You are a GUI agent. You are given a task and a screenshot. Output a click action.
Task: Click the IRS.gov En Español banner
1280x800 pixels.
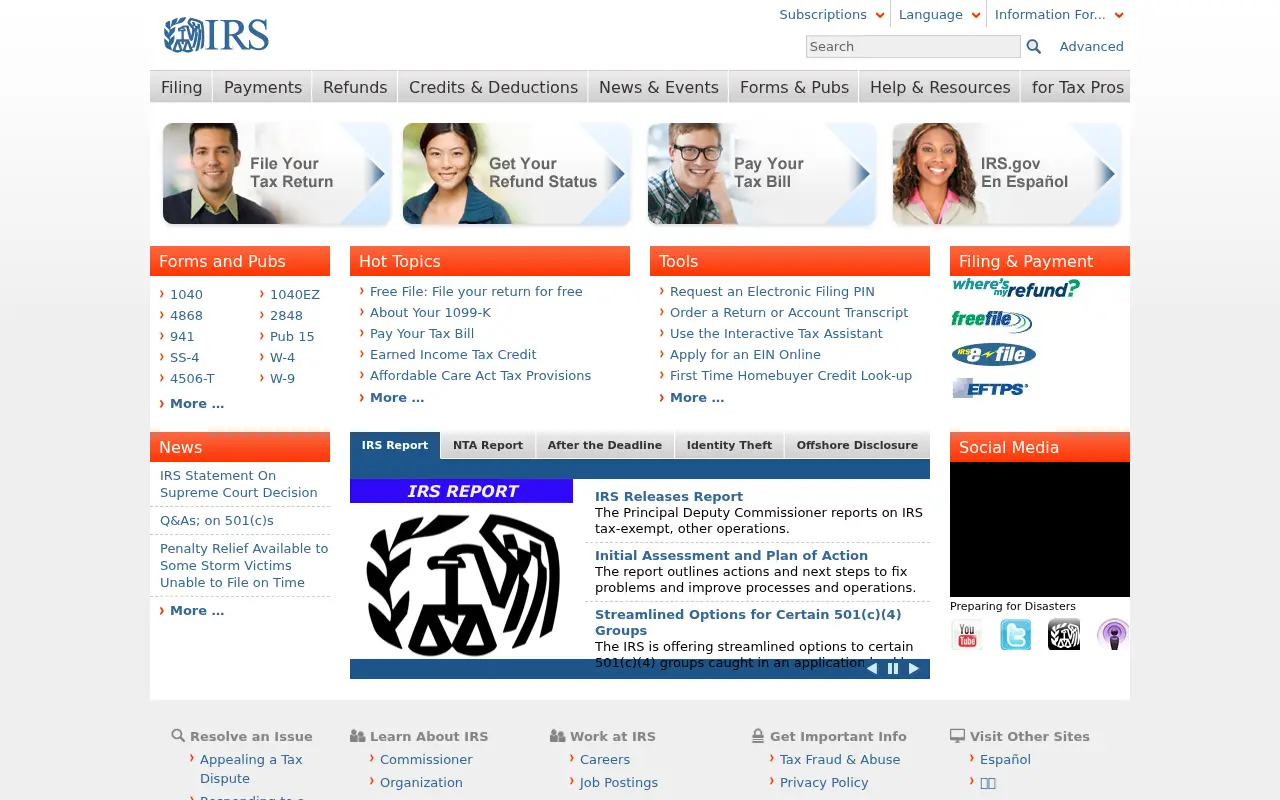coord(1006,174)
